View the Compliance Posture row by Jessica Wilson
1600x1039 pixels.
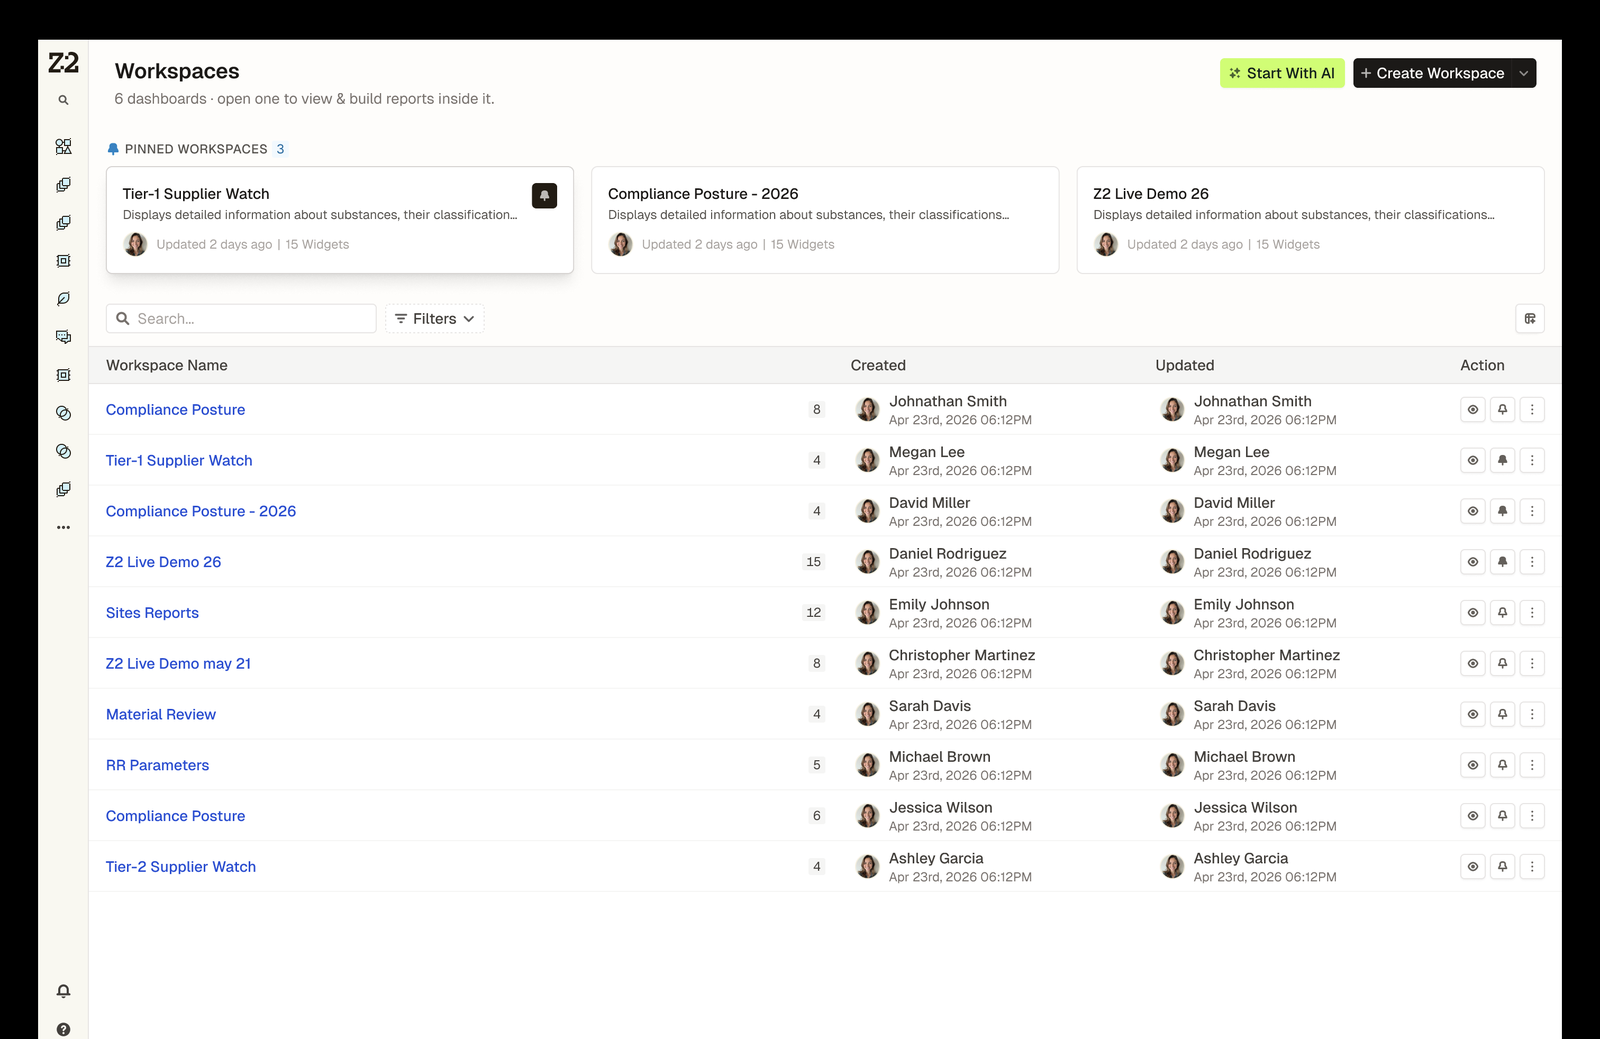tap(1473, 816)
